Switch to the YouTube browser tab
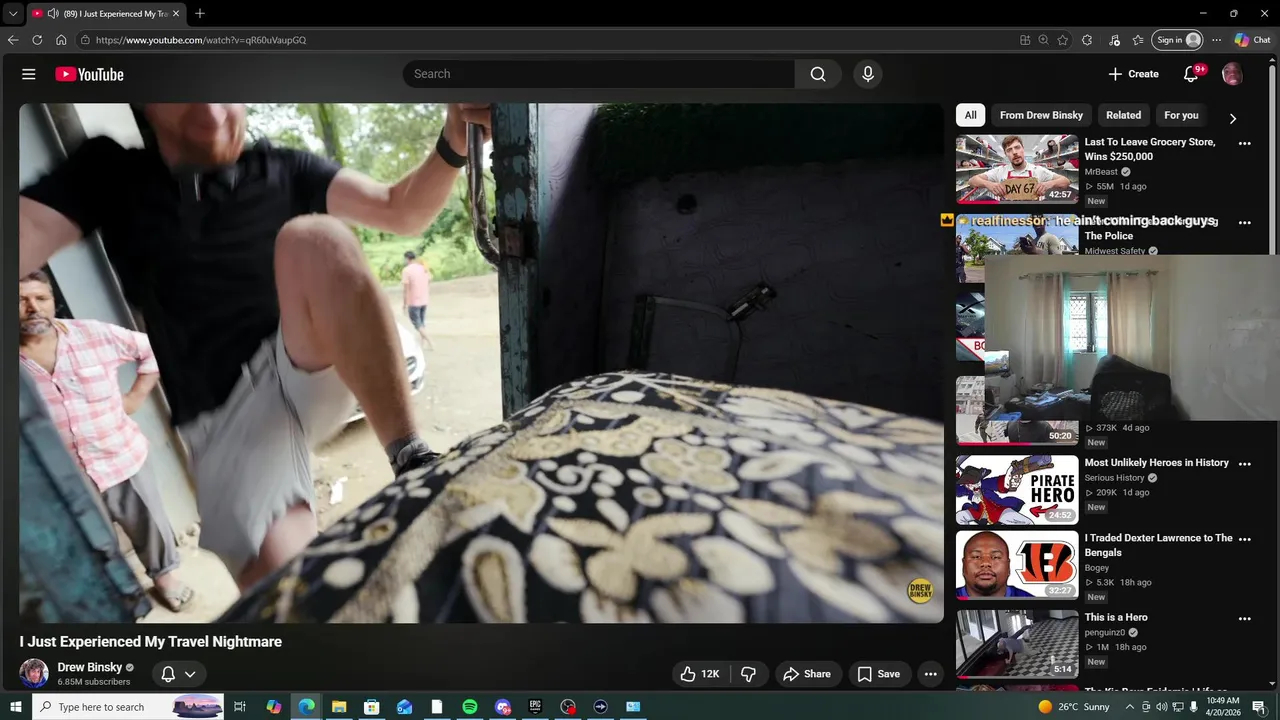Viewport: 1280px width, 720px height. pos(105,14)
